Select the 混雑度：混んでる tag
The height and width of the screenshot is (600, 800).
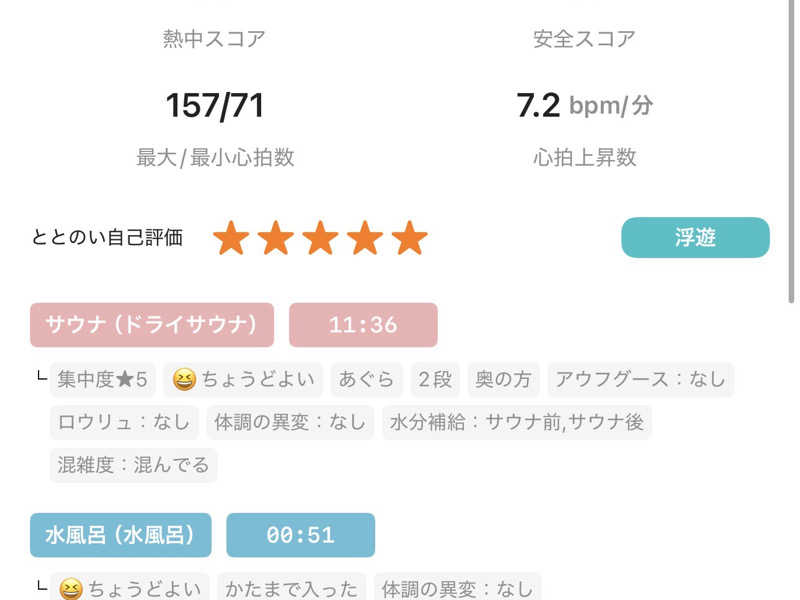133,465
